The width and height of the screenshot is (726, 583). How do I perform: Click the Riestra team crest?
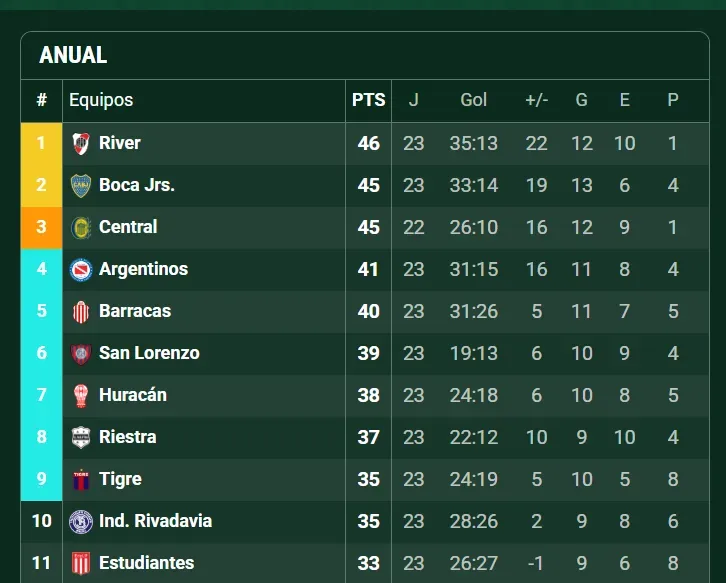(81, 437)
